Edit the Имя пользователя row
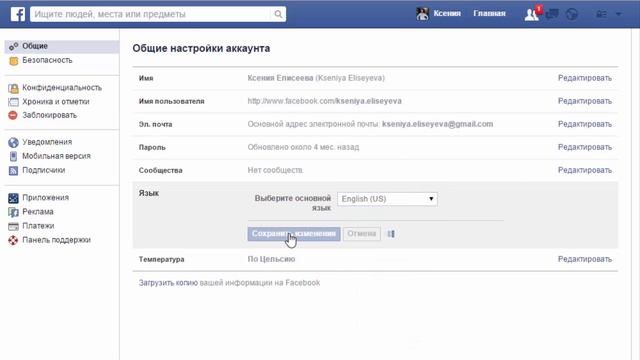Viewport: 640px width, 360px height. click(584, 101)
